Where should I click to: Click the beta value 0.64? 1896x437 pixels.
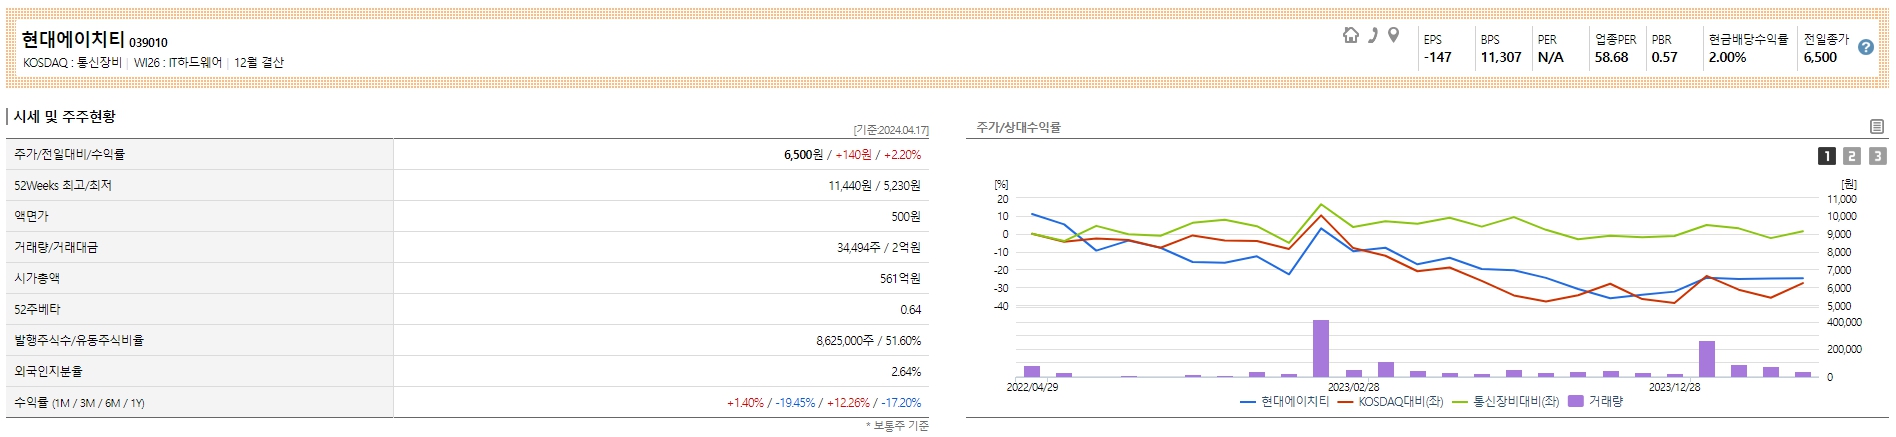point(910,309)
